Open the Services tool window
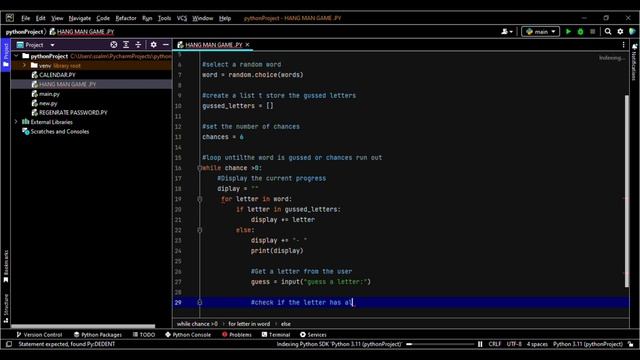Image resolution: width=640 pixels, height=360 pixels. 313,335
